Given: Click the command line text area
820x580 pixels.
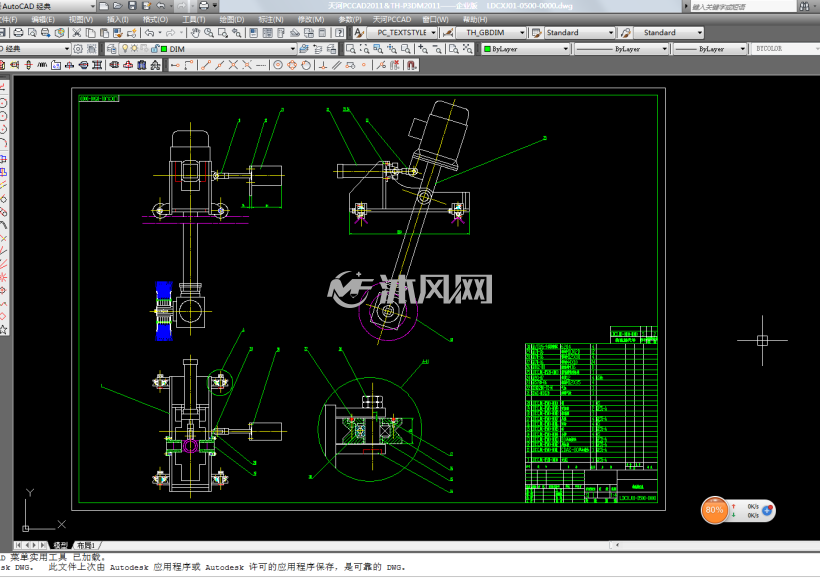Looking at the screenshot, I should (410, 563).
